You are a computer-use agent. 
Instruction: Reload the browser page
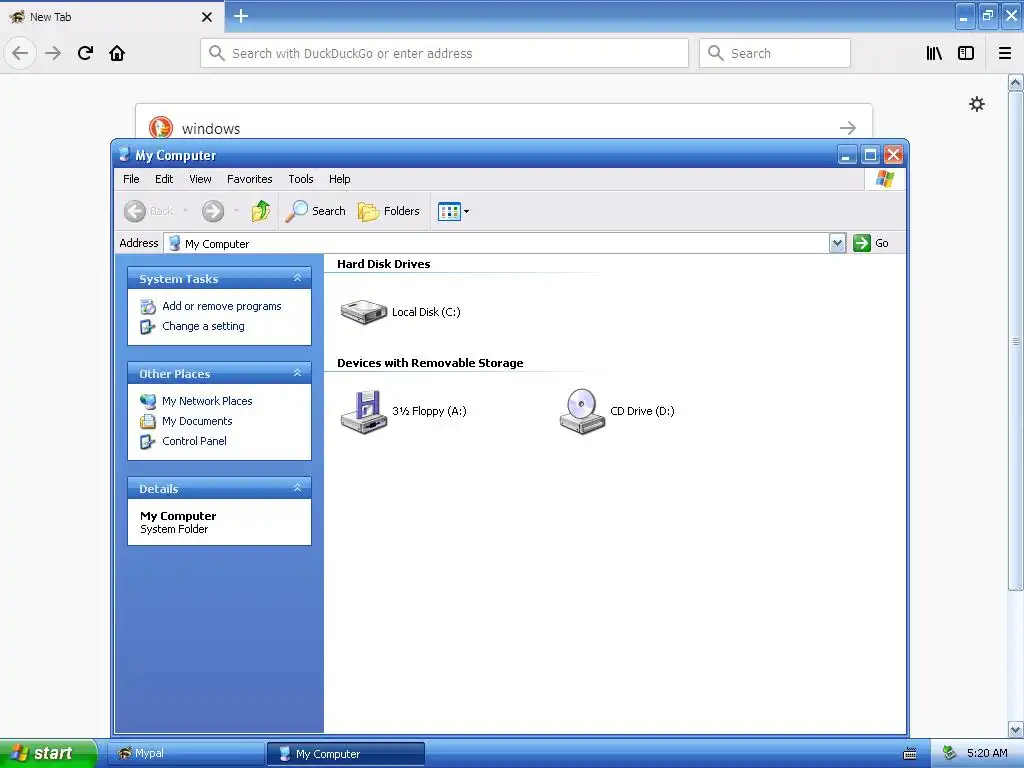click(x=85, y=53)
